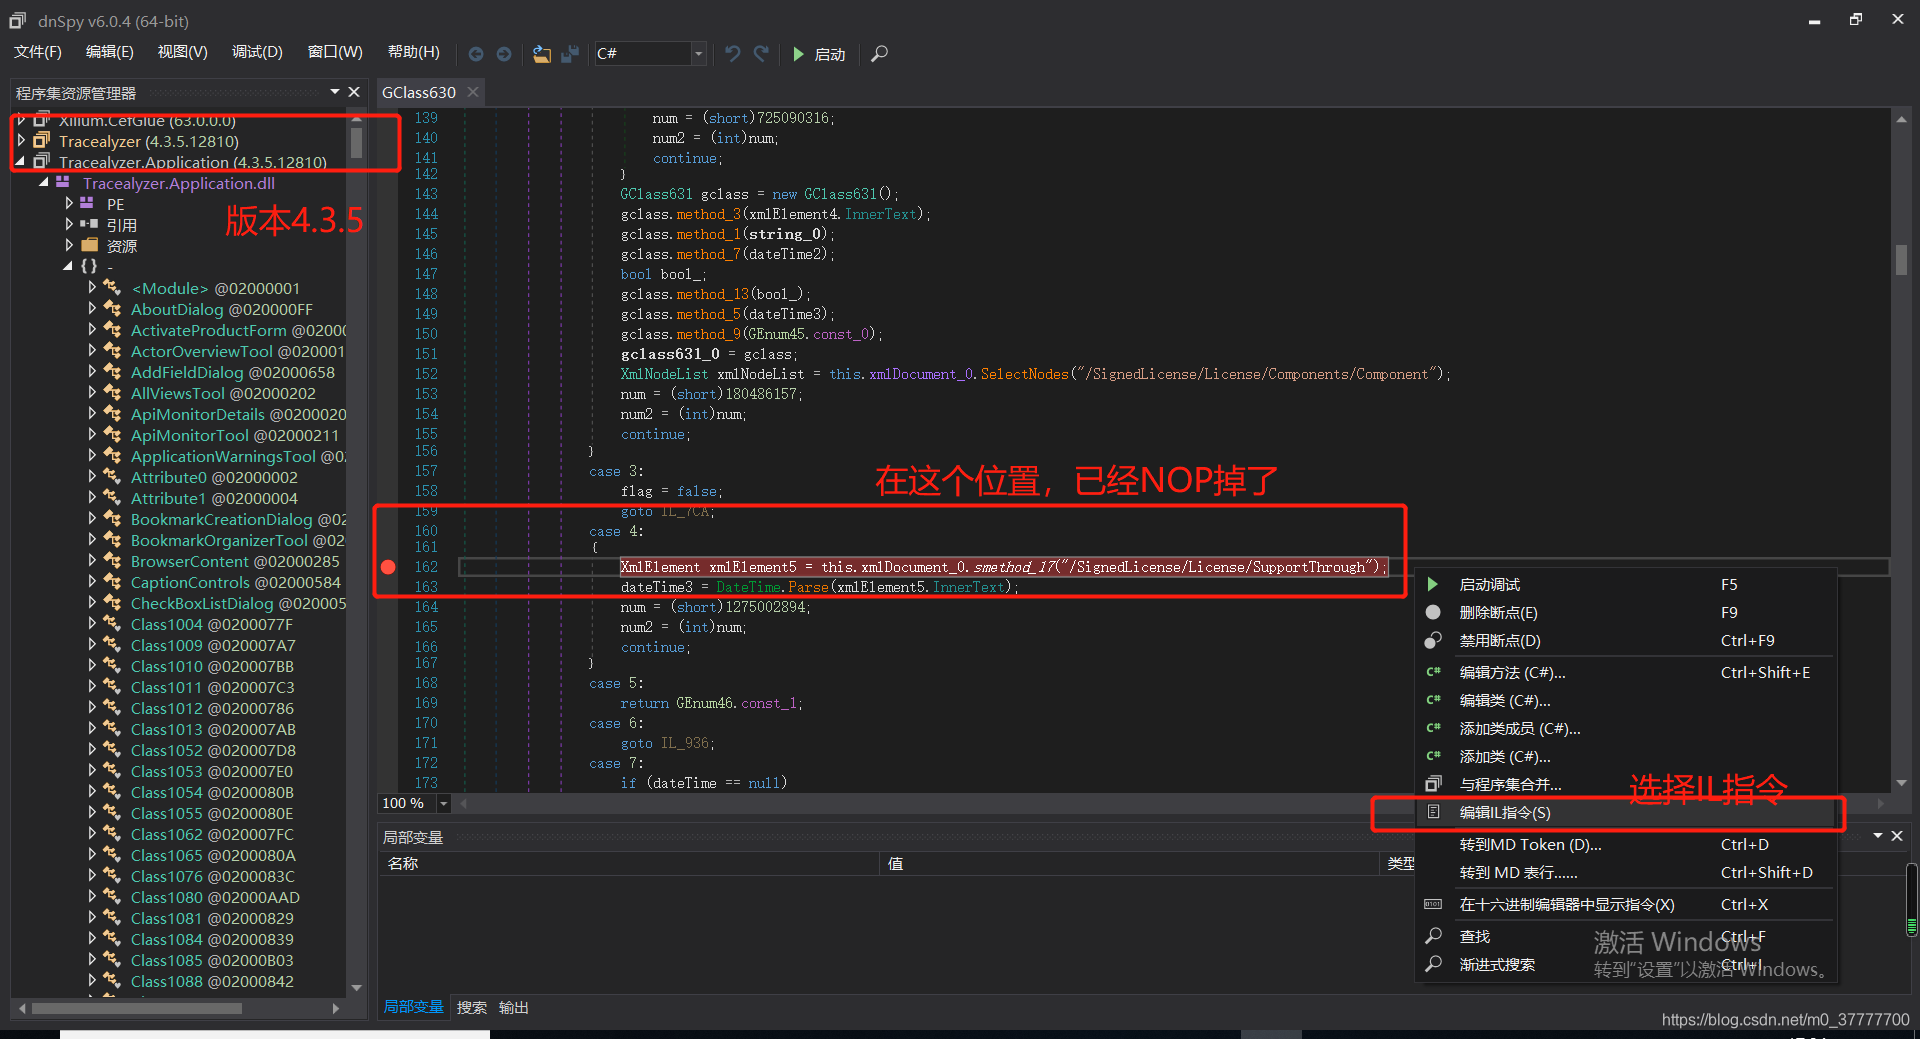Open the 编辑(E) menu
The image size is (1920, 1039).
point(110,52)
